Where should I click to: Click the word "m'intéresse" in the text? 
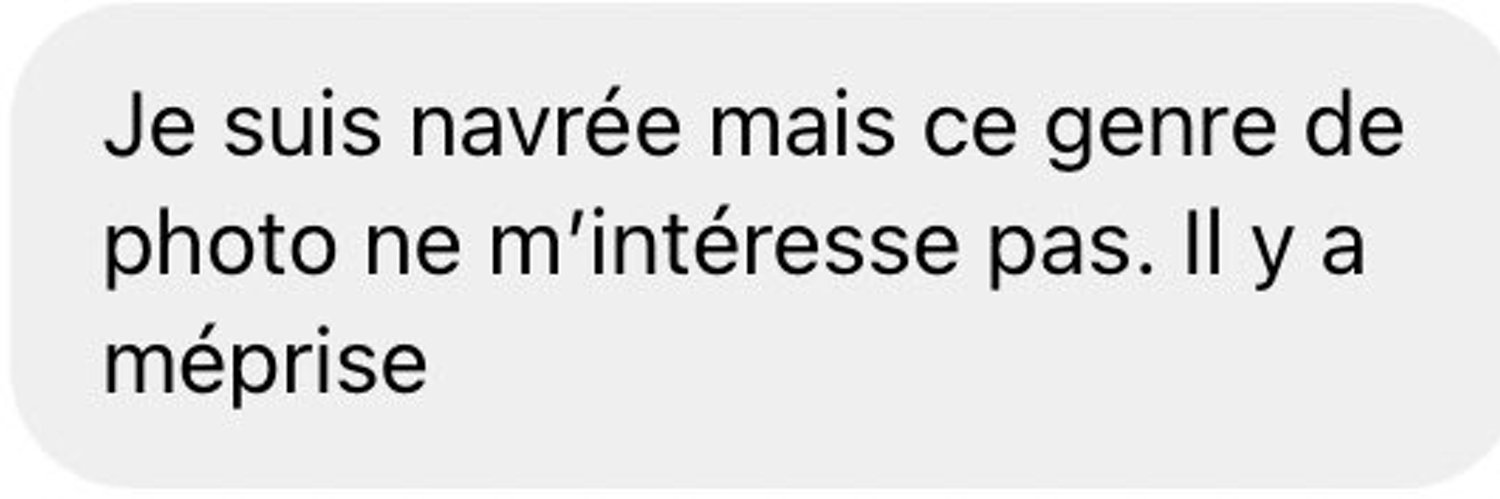(x=724, y=247)
